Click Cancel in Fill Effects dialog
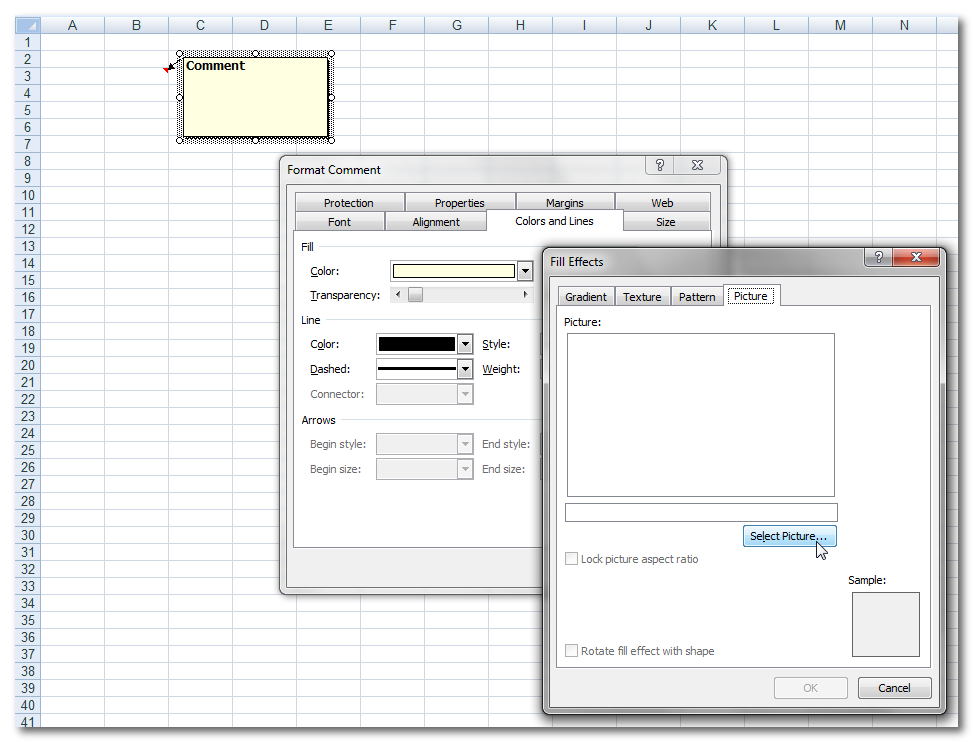Screen dimensions: 973x742 pos(894,688)
